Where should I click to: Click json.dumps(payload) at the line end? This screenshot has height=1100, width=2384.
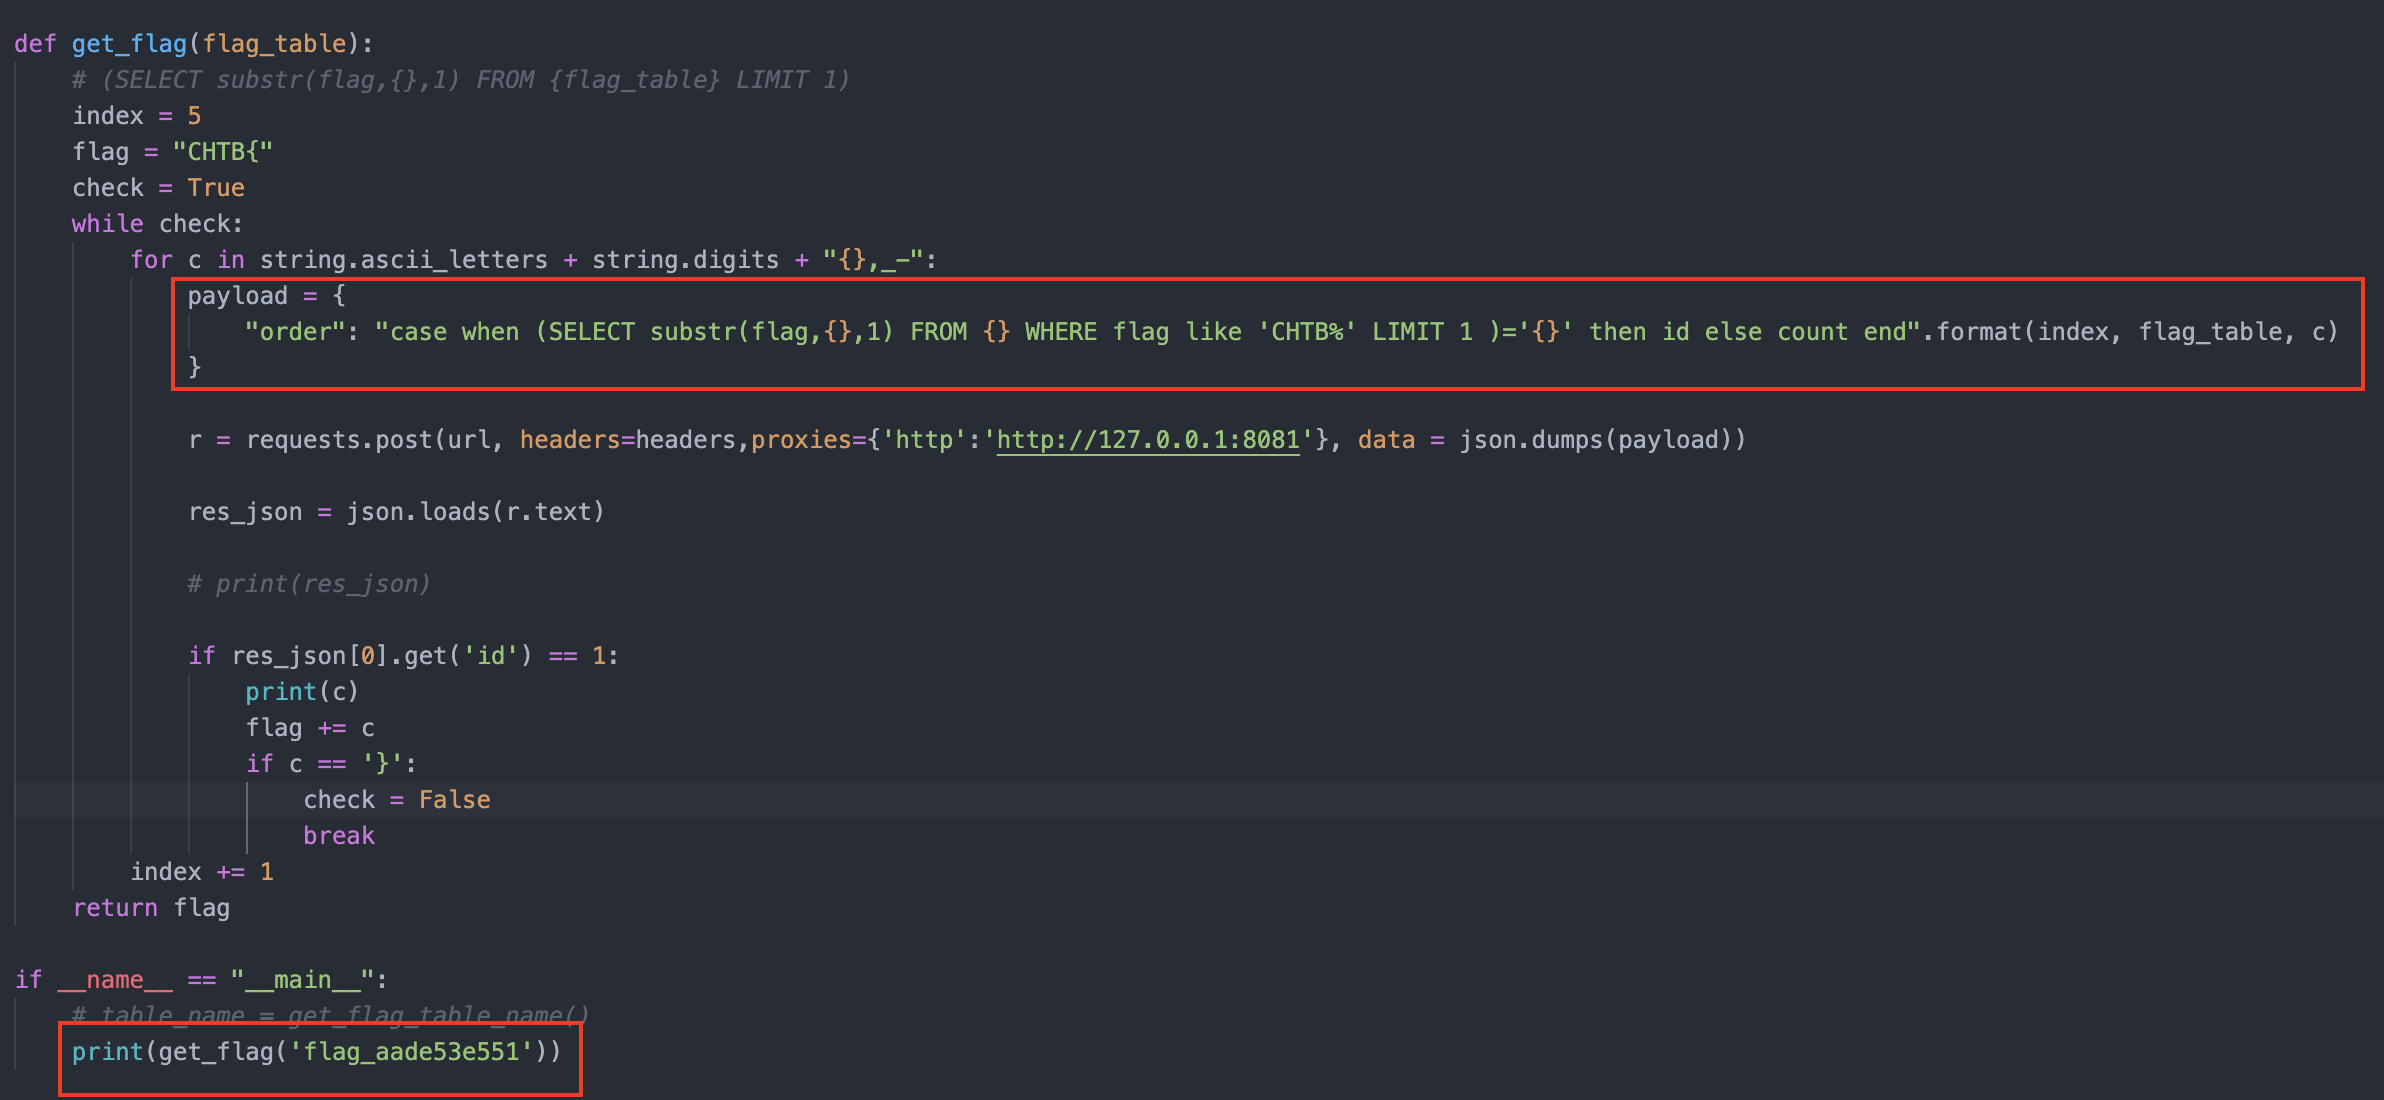(x=1602, y=440)
